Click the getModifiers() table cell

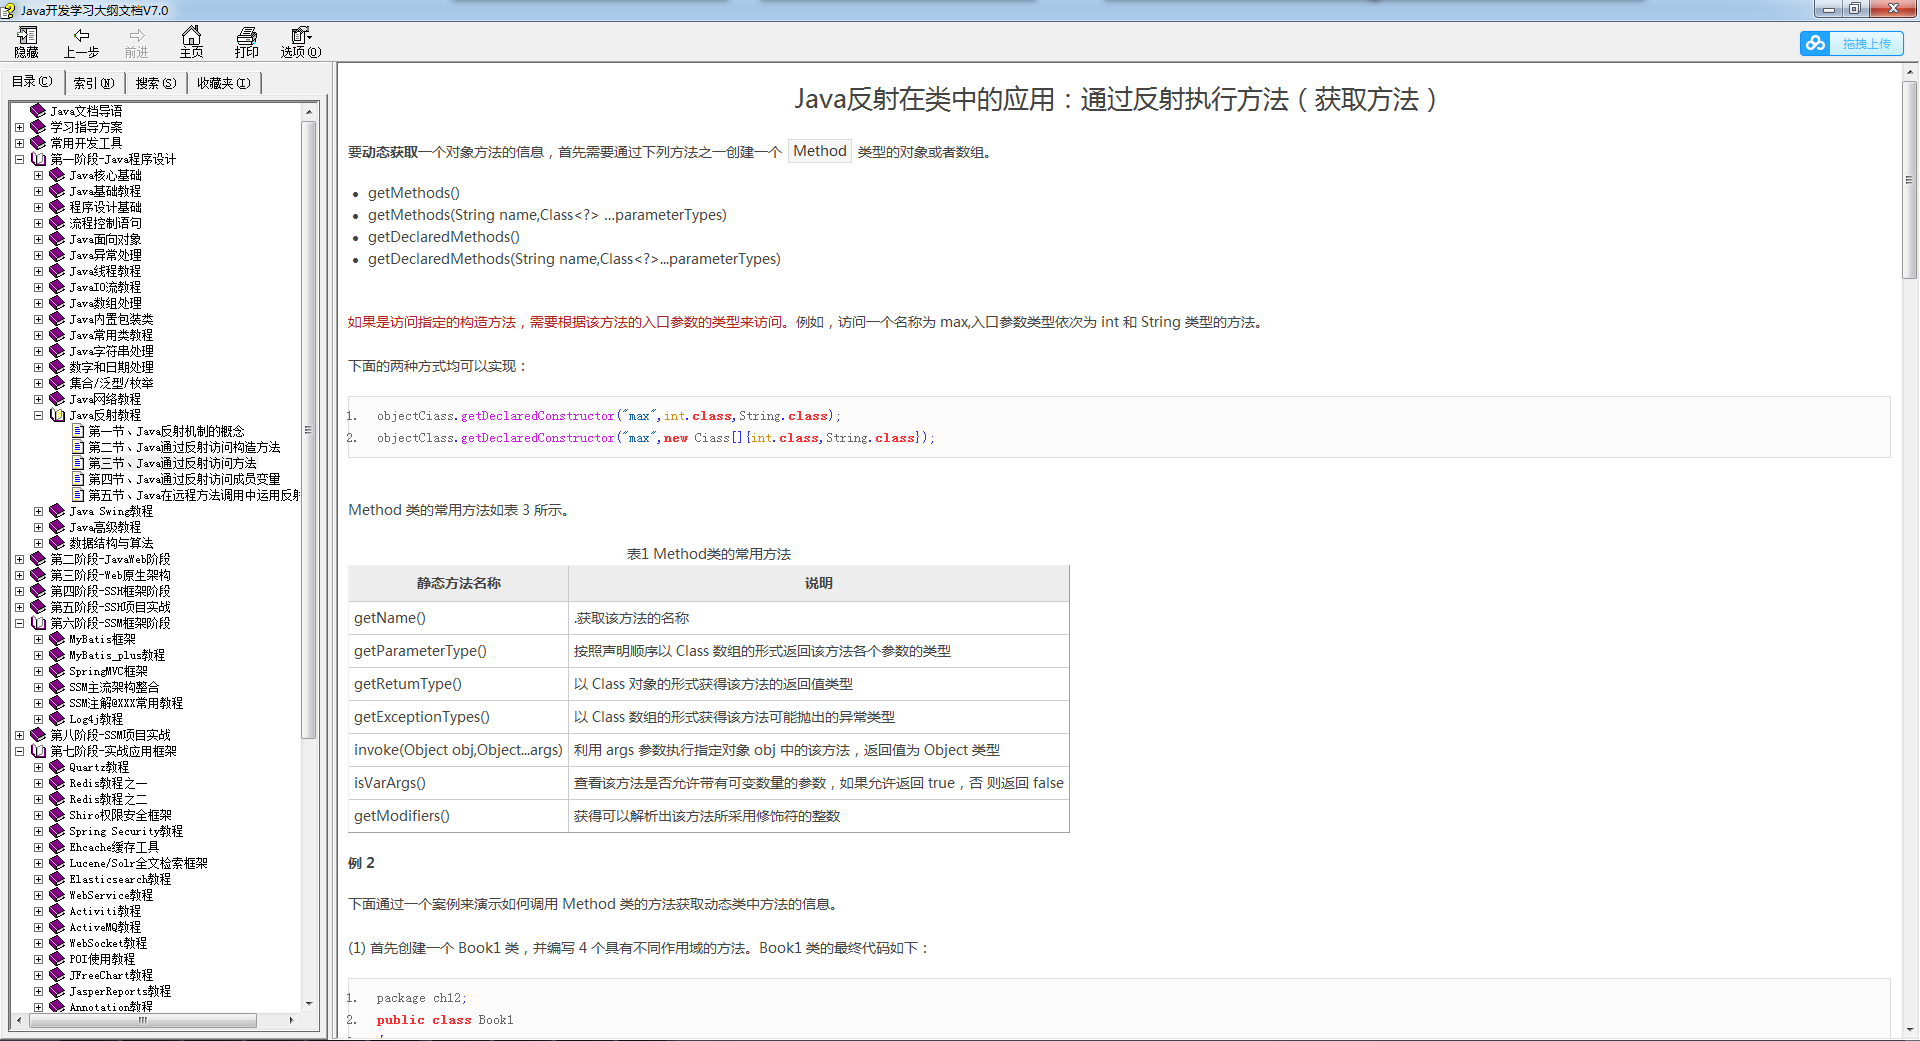(458, 816)
